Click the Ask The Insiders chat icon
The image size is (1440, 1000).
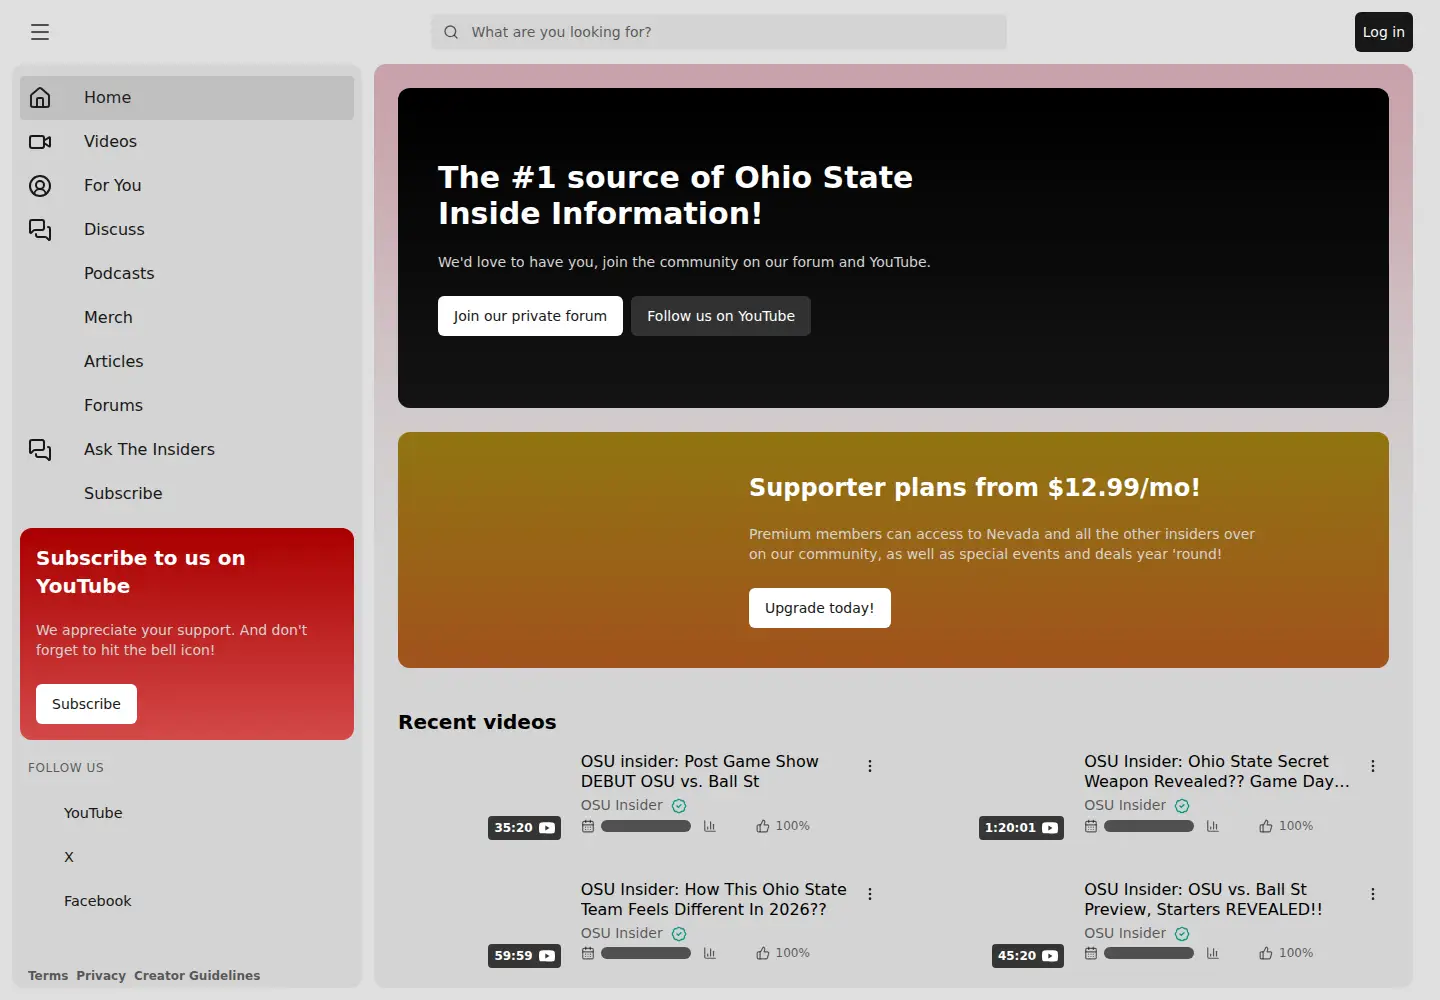point(40,450)
